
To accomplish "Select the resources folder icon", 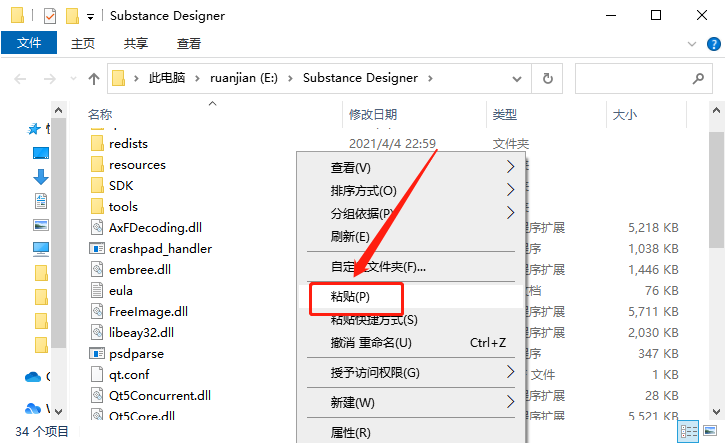I will click(97, 164).
